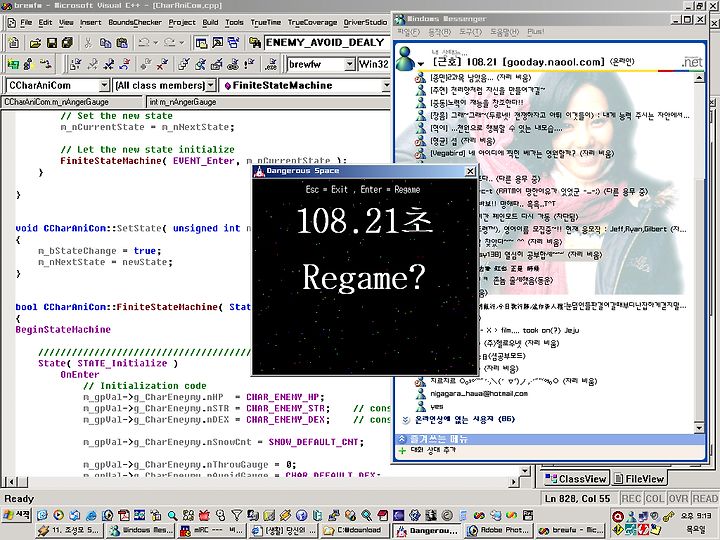Collapse the favorite menu section in Messenger

[402, 439]
